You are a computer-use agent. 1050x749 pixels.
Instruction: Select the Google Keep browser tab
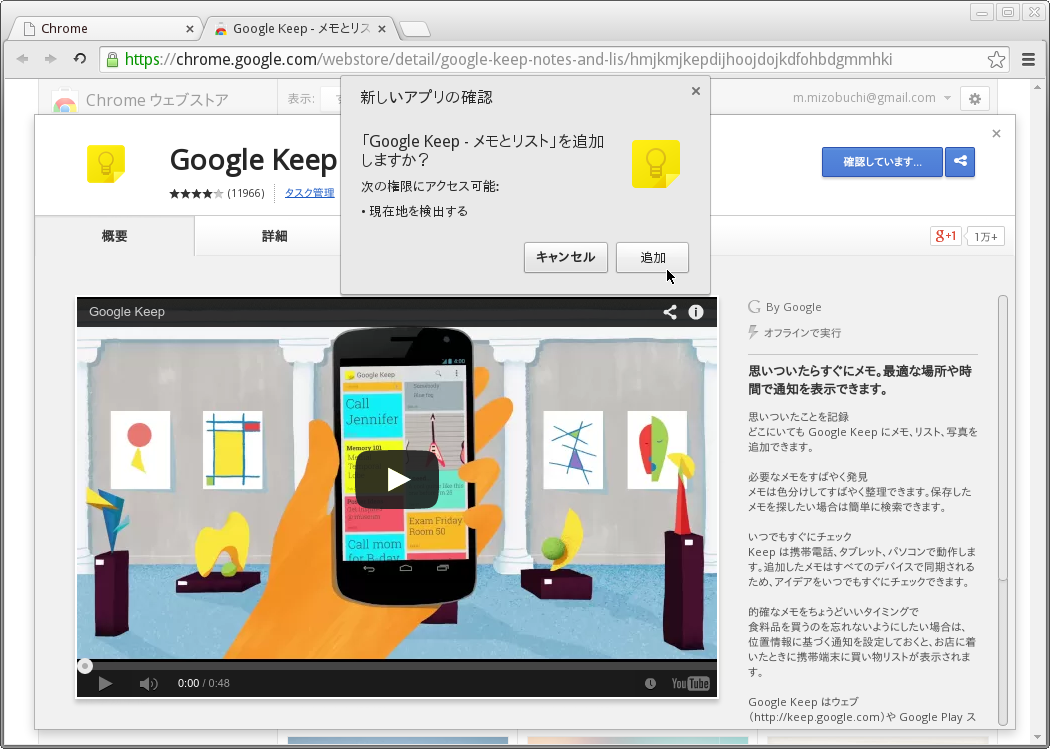tap(298, 29)
